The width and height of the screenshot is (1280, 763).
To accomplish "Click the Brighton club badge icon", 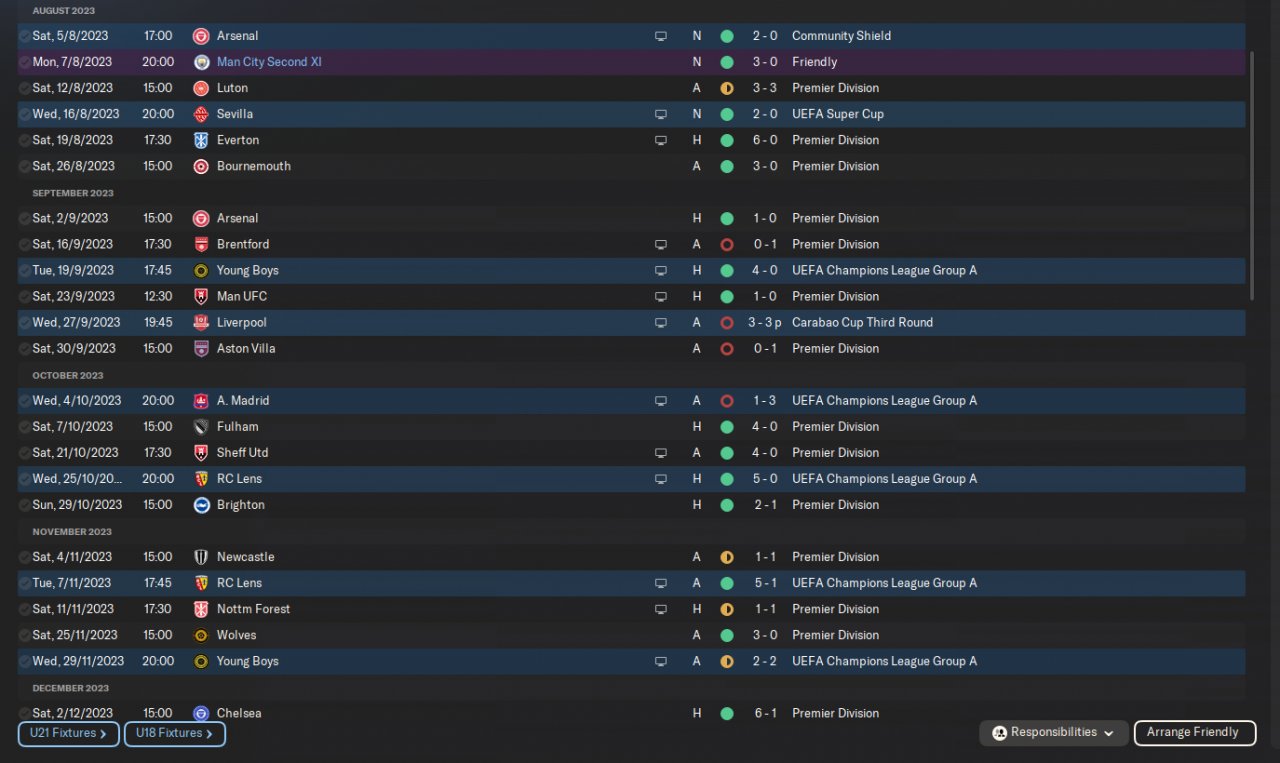I will coord(200,505).
